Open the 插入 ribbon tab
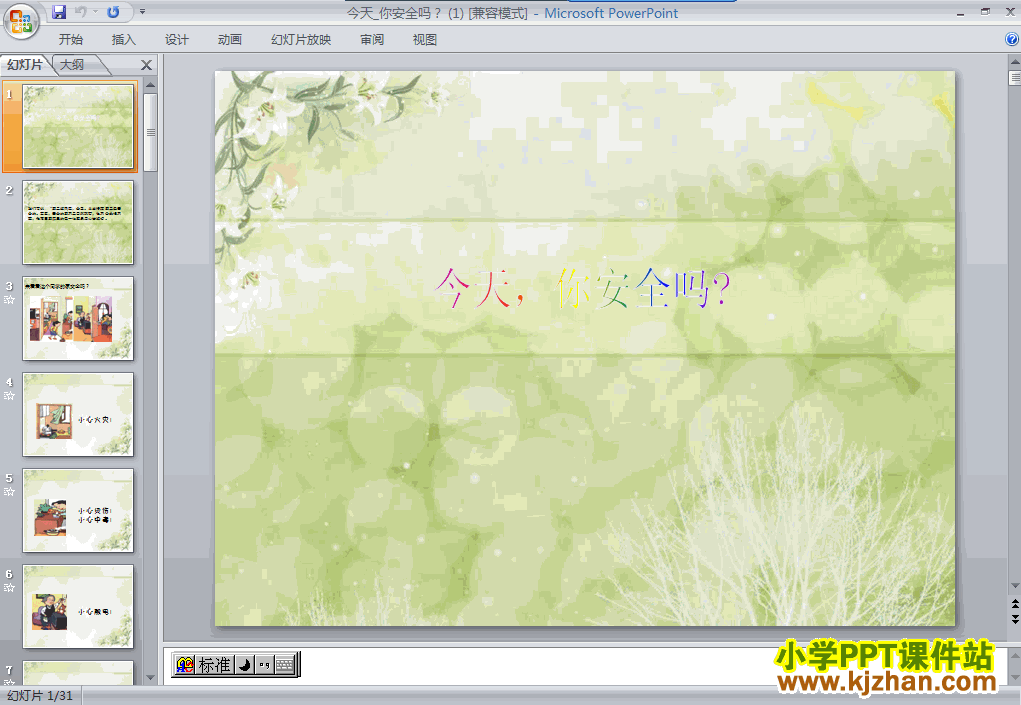 pos(124,40)
